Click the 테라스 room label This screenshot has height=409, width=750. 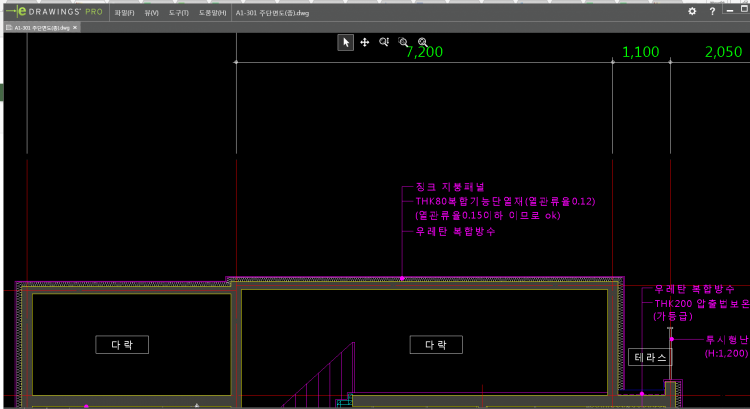pos(650,357)
